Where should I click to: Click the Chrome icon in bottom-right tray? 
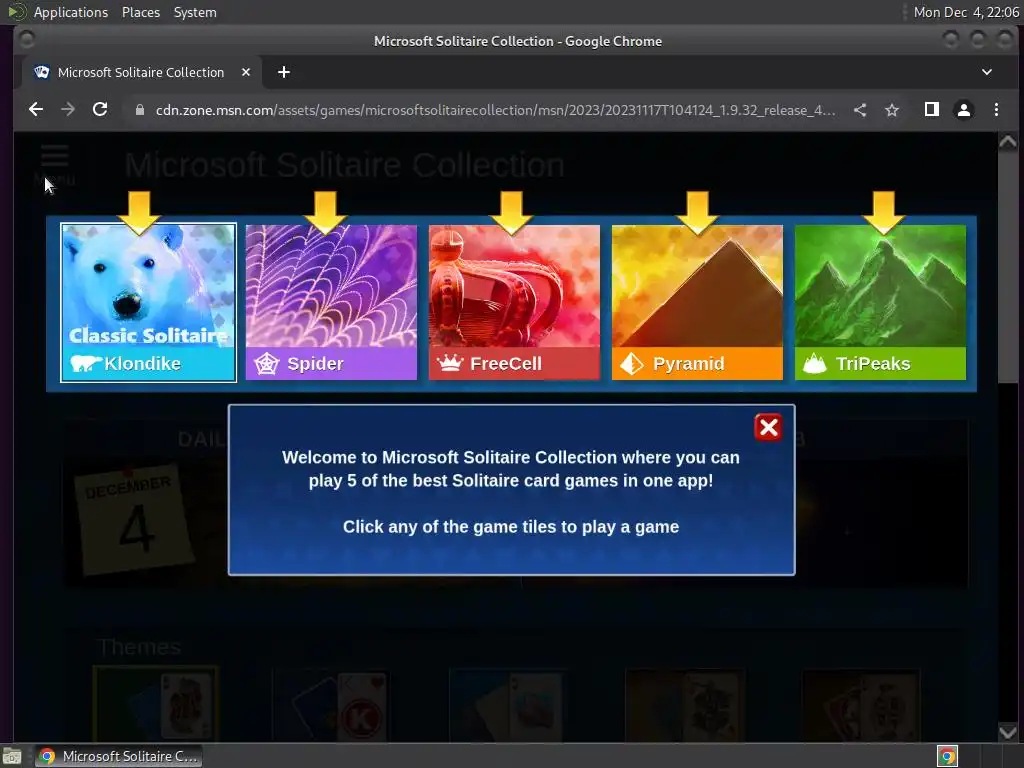[947, 756]
